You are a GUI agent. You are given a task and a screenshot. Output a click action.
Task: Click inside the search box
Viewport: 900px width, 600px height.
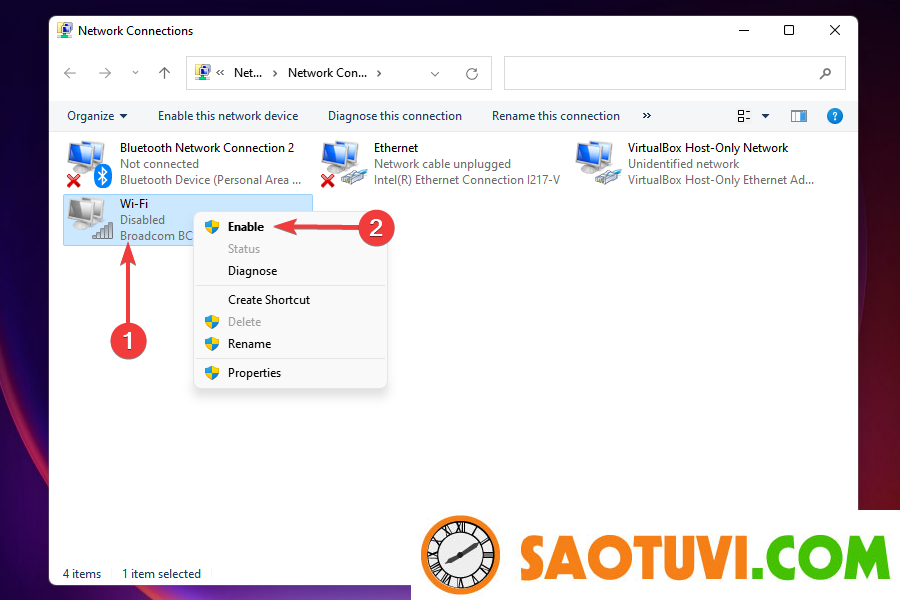(x=660, y=73)
